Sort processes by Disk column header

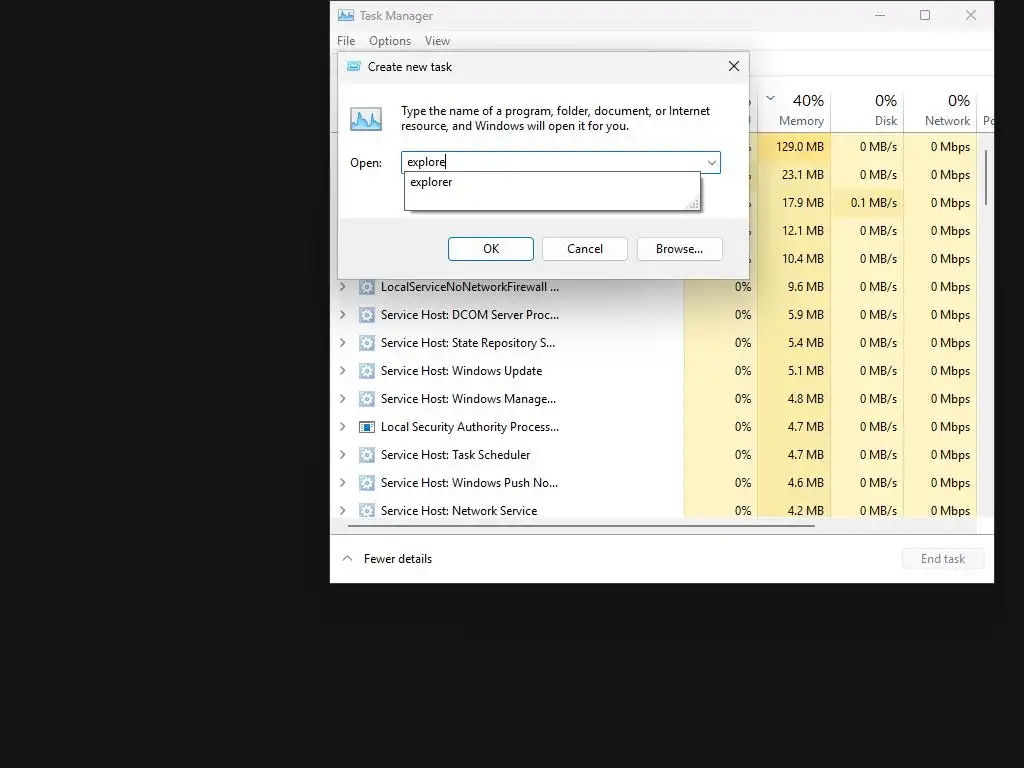(867, 110)
